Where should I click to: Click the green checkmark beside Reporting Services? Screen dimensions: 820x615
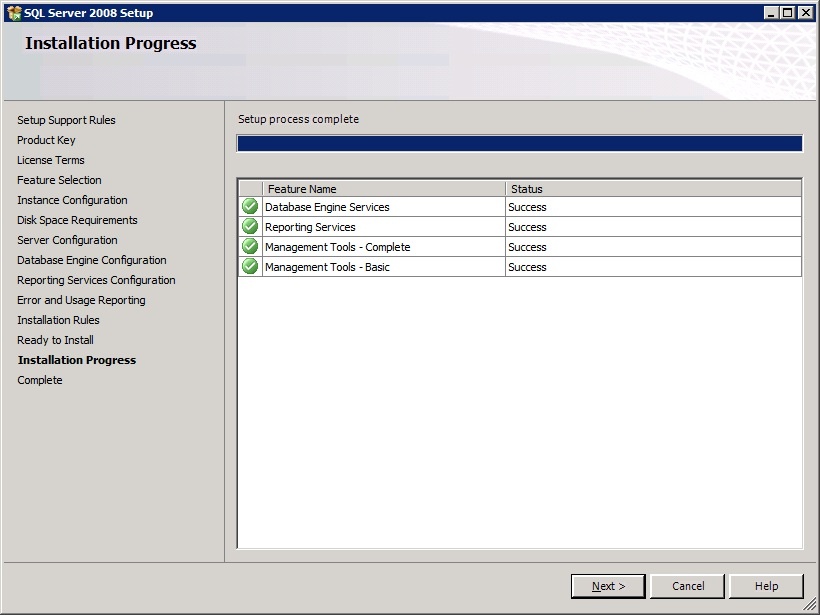click(x=250, y=226)
